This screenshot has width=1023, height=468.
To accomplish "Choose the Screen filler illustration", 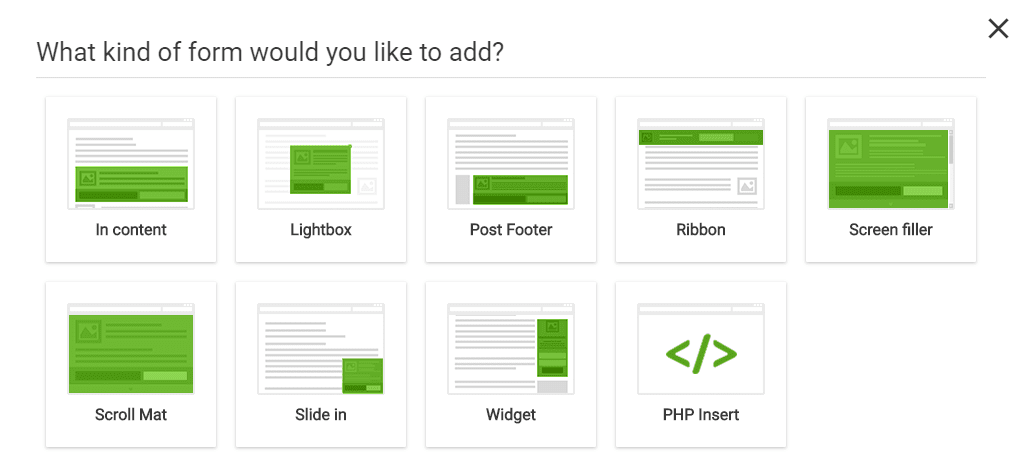I will click(891, 163).
